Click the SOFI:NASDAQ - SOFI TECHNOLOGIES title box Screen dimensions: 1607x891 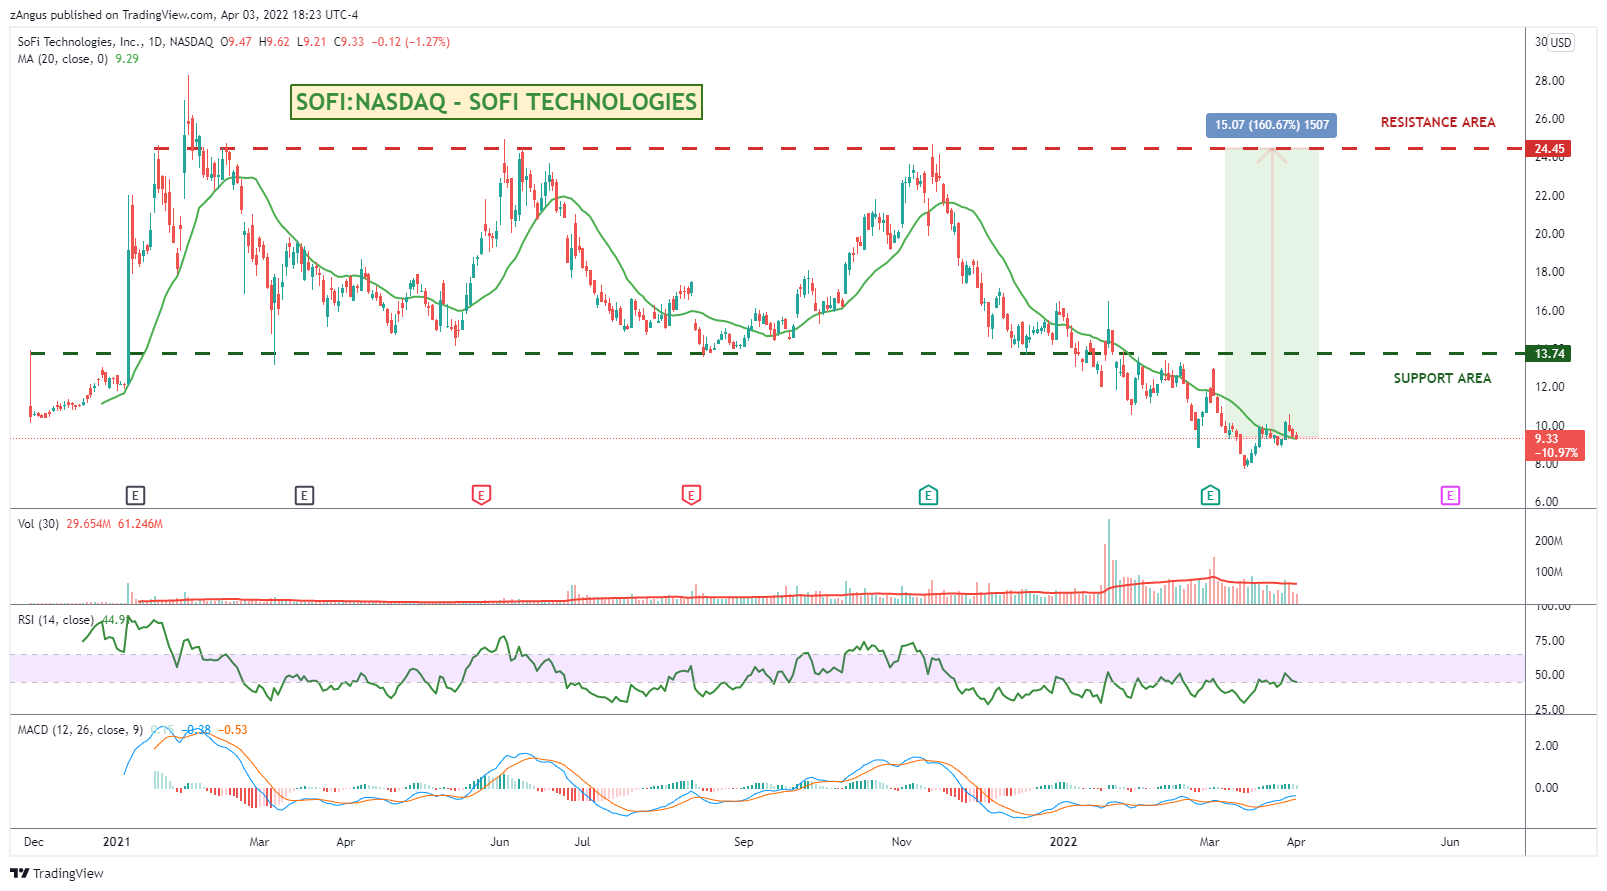496,102
